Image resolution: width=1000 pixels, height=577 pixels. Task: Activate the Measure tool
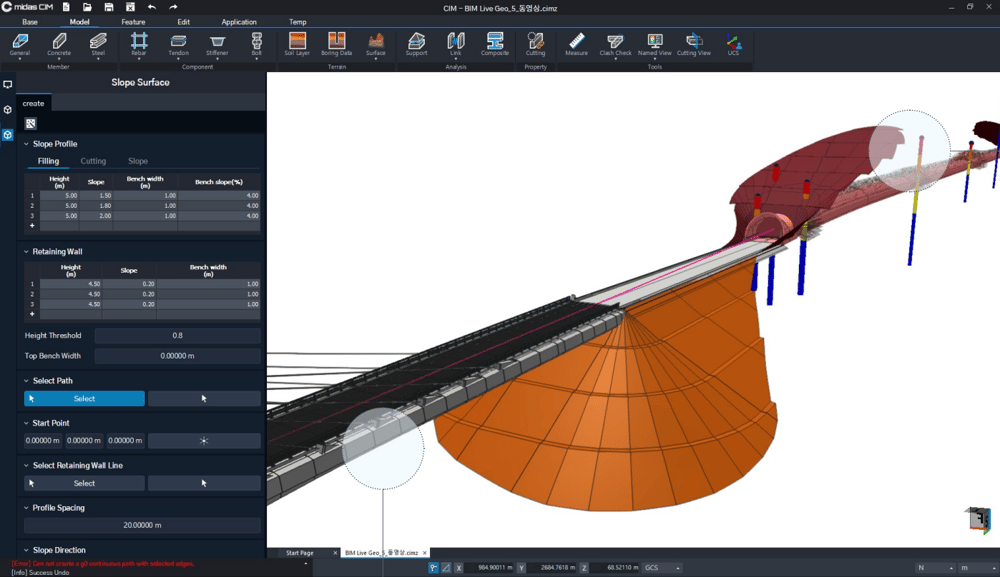point(576,43)
